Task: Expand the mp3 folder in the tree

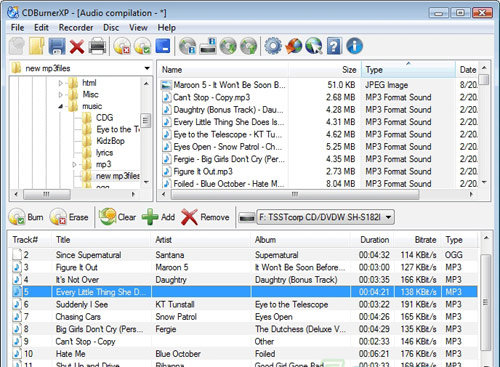Action: pos(74,164)
